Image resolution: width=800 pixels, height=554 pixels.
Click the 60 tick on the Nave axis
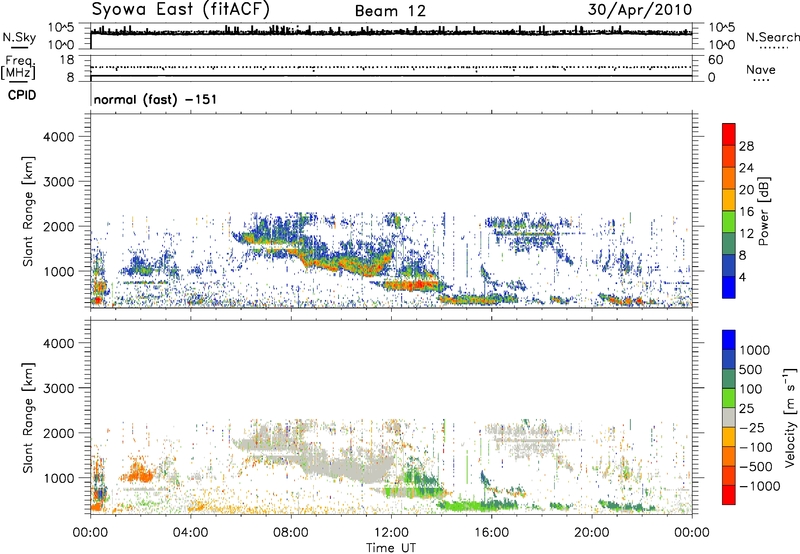point(715,60)
